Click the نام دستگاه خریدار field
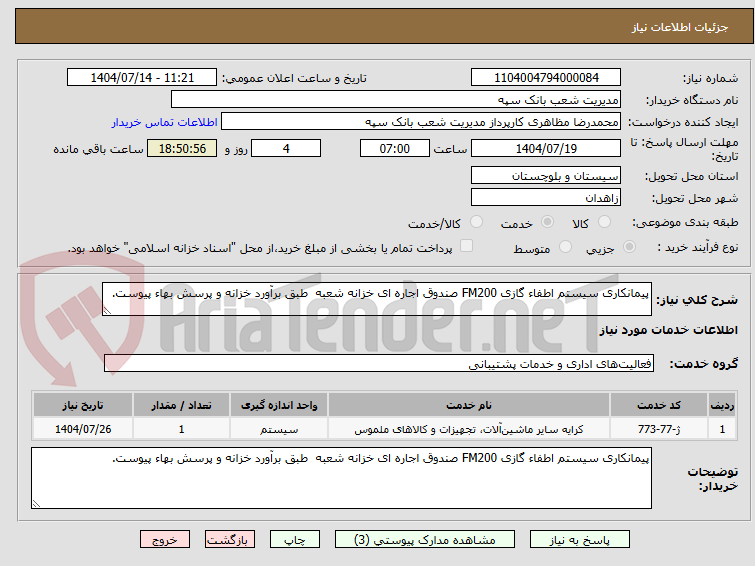Viewport: 755px width, 566px height. pos(396,99)
